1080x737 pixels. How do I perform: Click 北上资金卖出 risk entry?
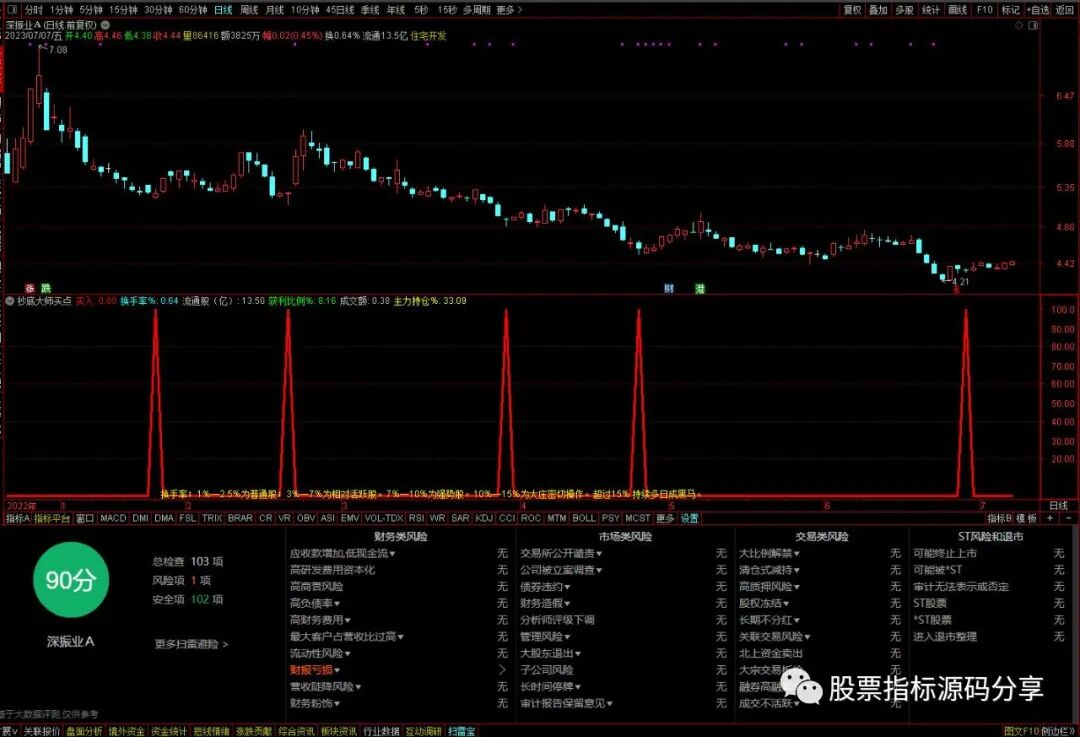[x=770, y=653]
